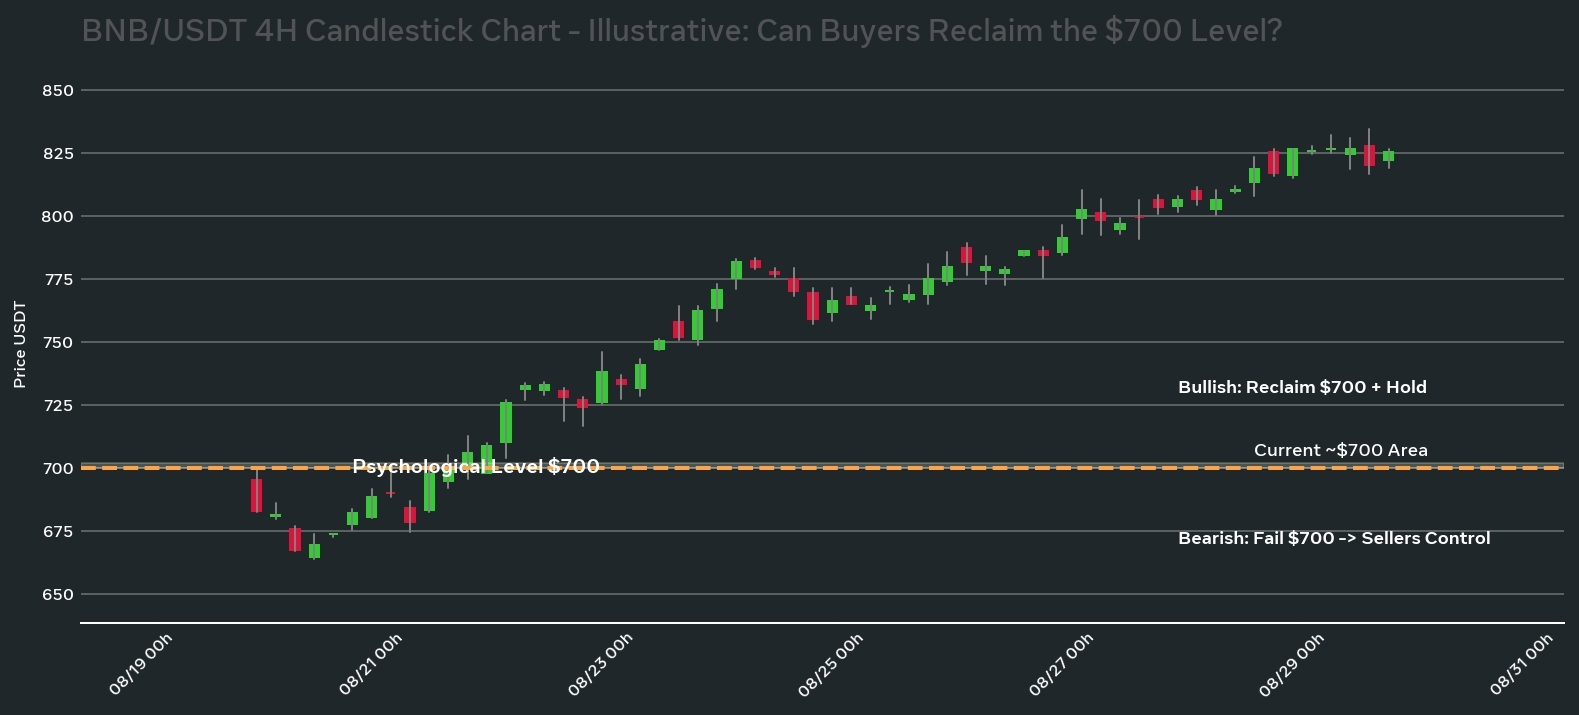Click the 08/29 00h date label
1579x715 pixels.
pos(1291,664)
